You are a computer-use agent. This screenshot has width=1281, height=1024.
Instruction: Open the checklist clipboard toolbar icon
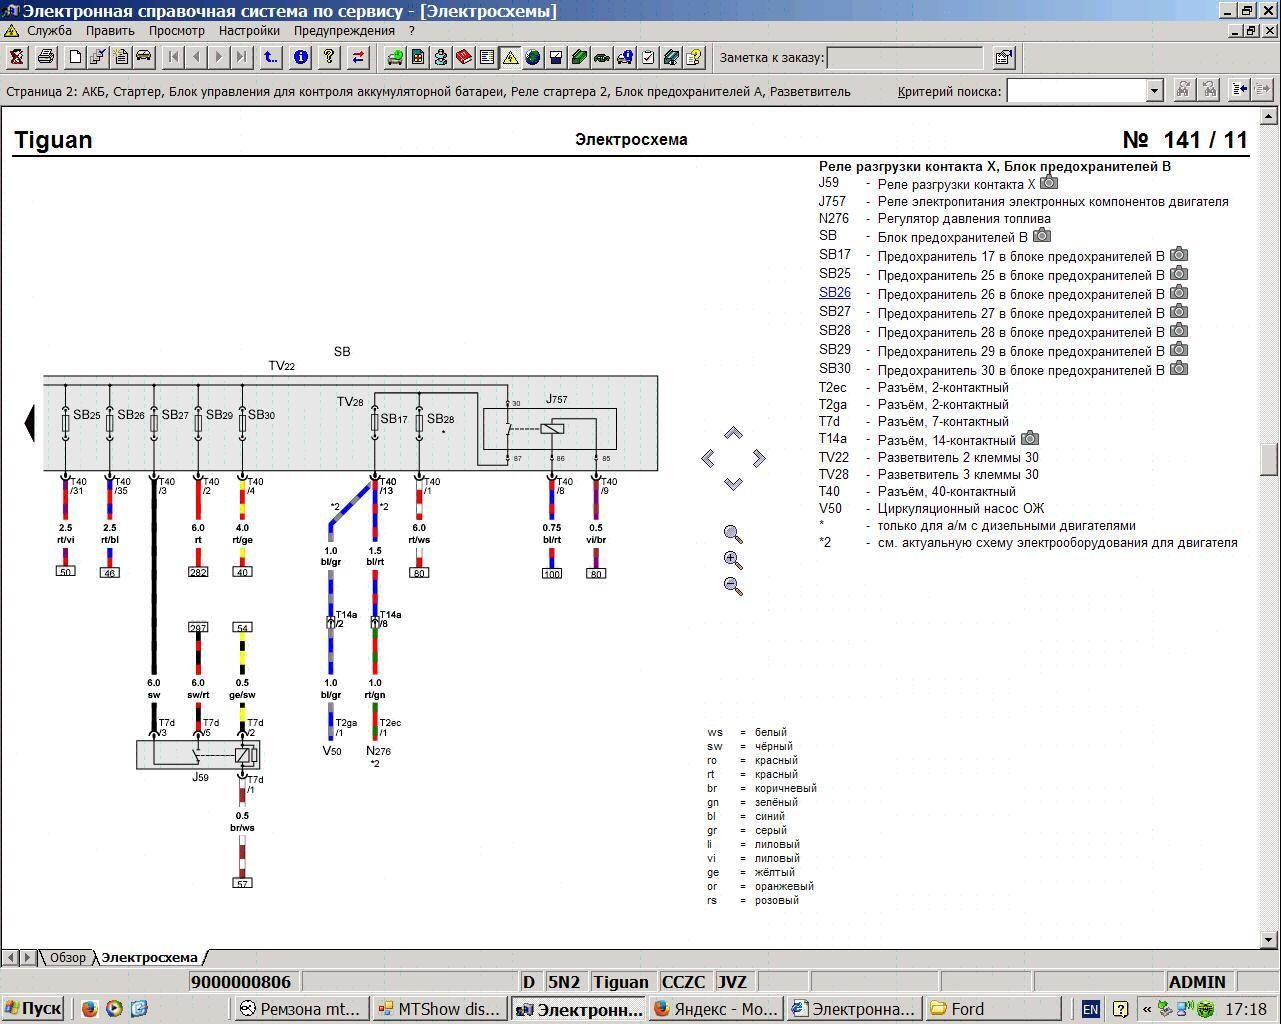coord(648,57)
